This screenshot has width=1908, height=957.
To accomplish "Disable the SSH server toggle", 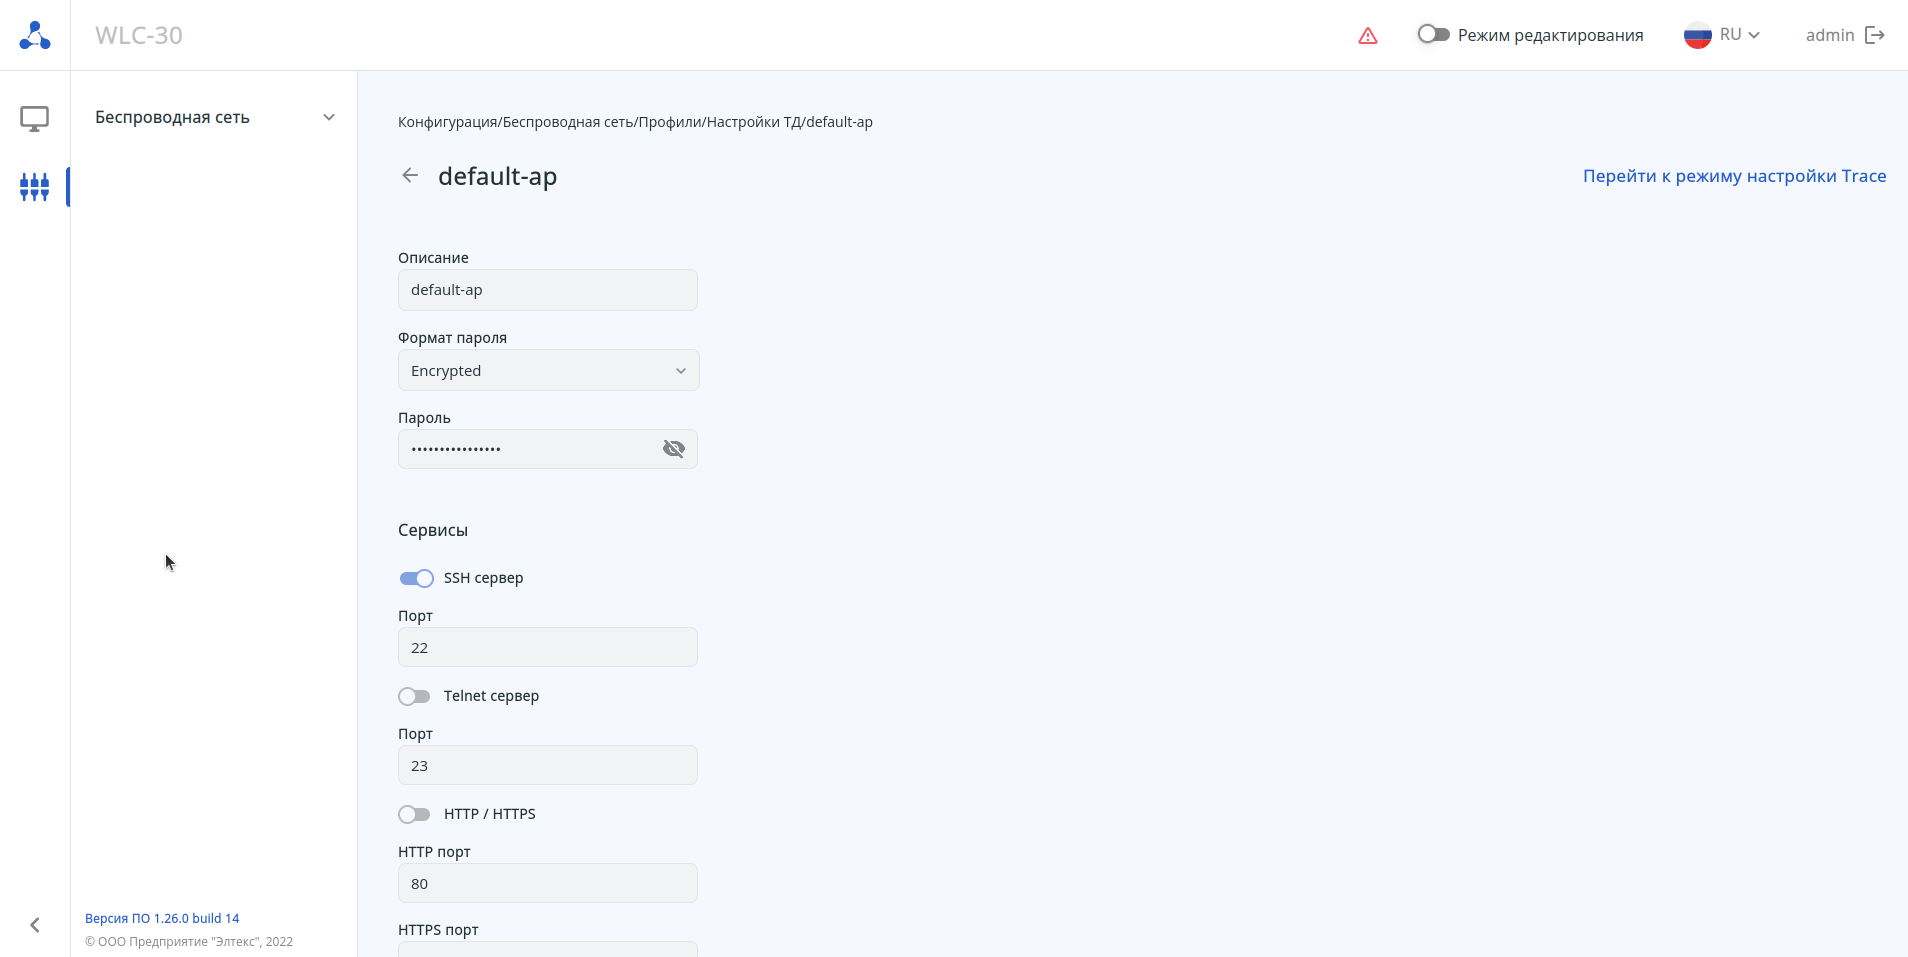I will tap(416, 578).
